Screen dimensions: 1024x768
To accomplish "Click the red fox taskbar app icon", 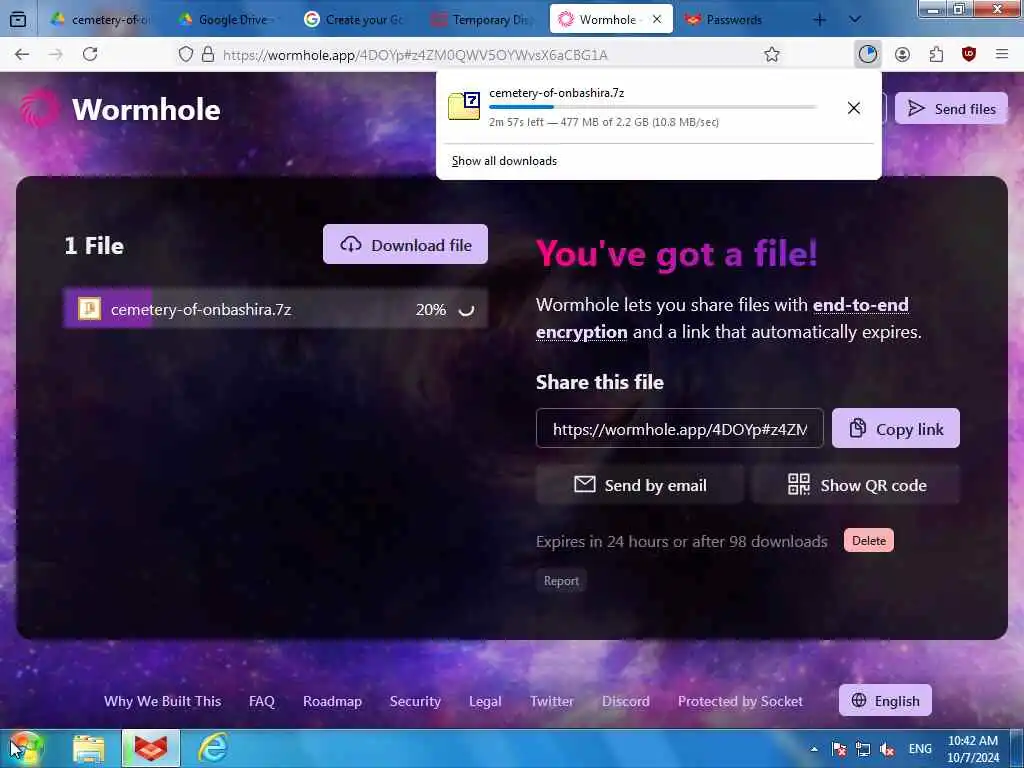I will [151, 748].
